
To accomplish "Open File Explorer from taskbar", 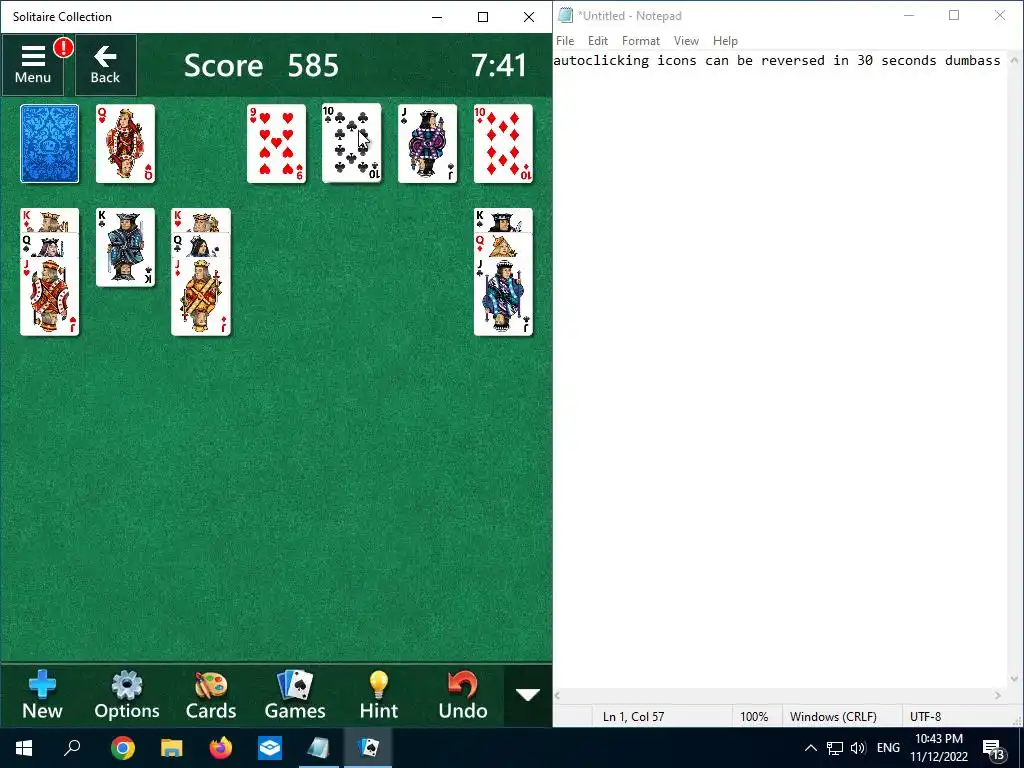I will point(172,748).
